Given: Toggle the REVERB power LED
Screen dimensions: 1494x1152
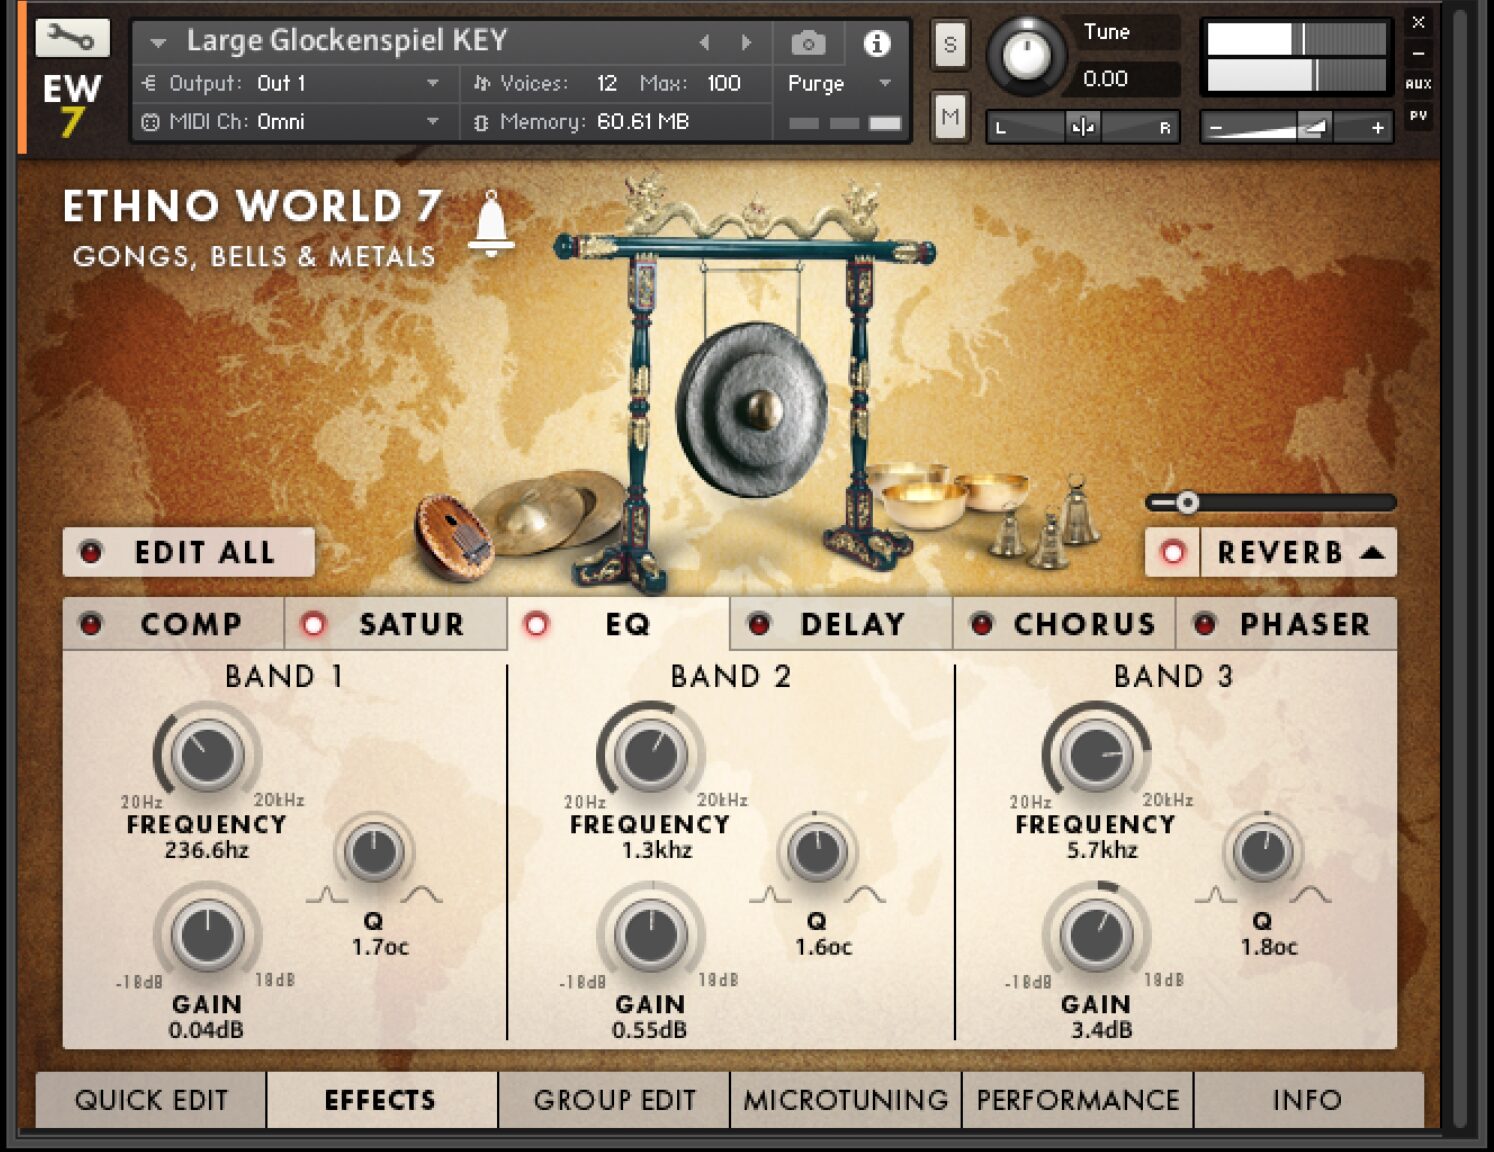Looking at the screenshot, I should click(x=1173, y=552).
